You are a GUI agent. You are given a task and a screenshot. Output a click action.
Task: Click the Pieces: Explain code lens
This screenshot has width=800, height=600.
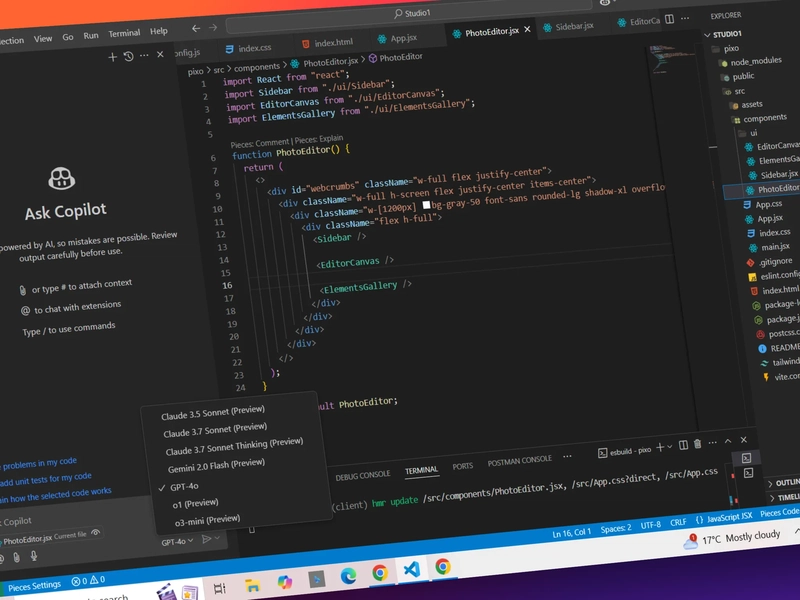coord(319,139)
